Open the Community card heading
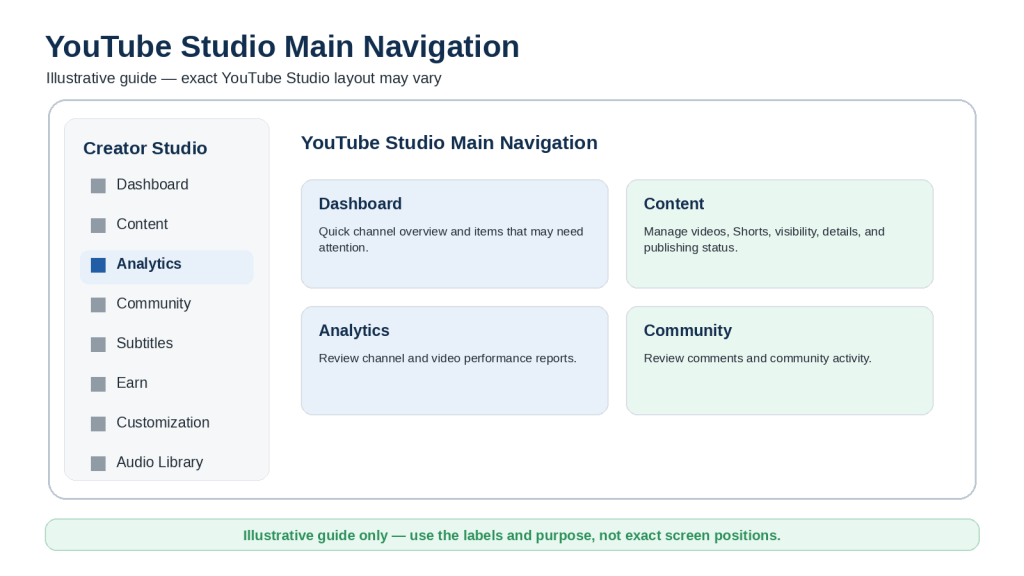This screenshot has width=1024, height=576. point(688,330)
